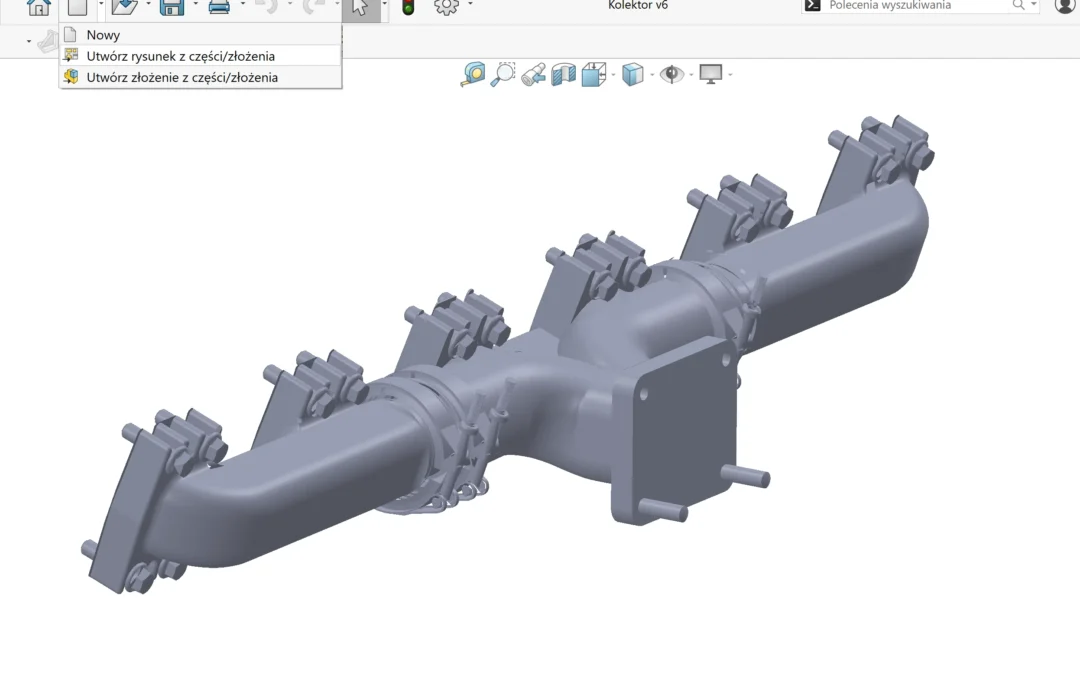Open a file with the Open icon
The width and height of the screenshot is (1080, 675).
(125, 7)
